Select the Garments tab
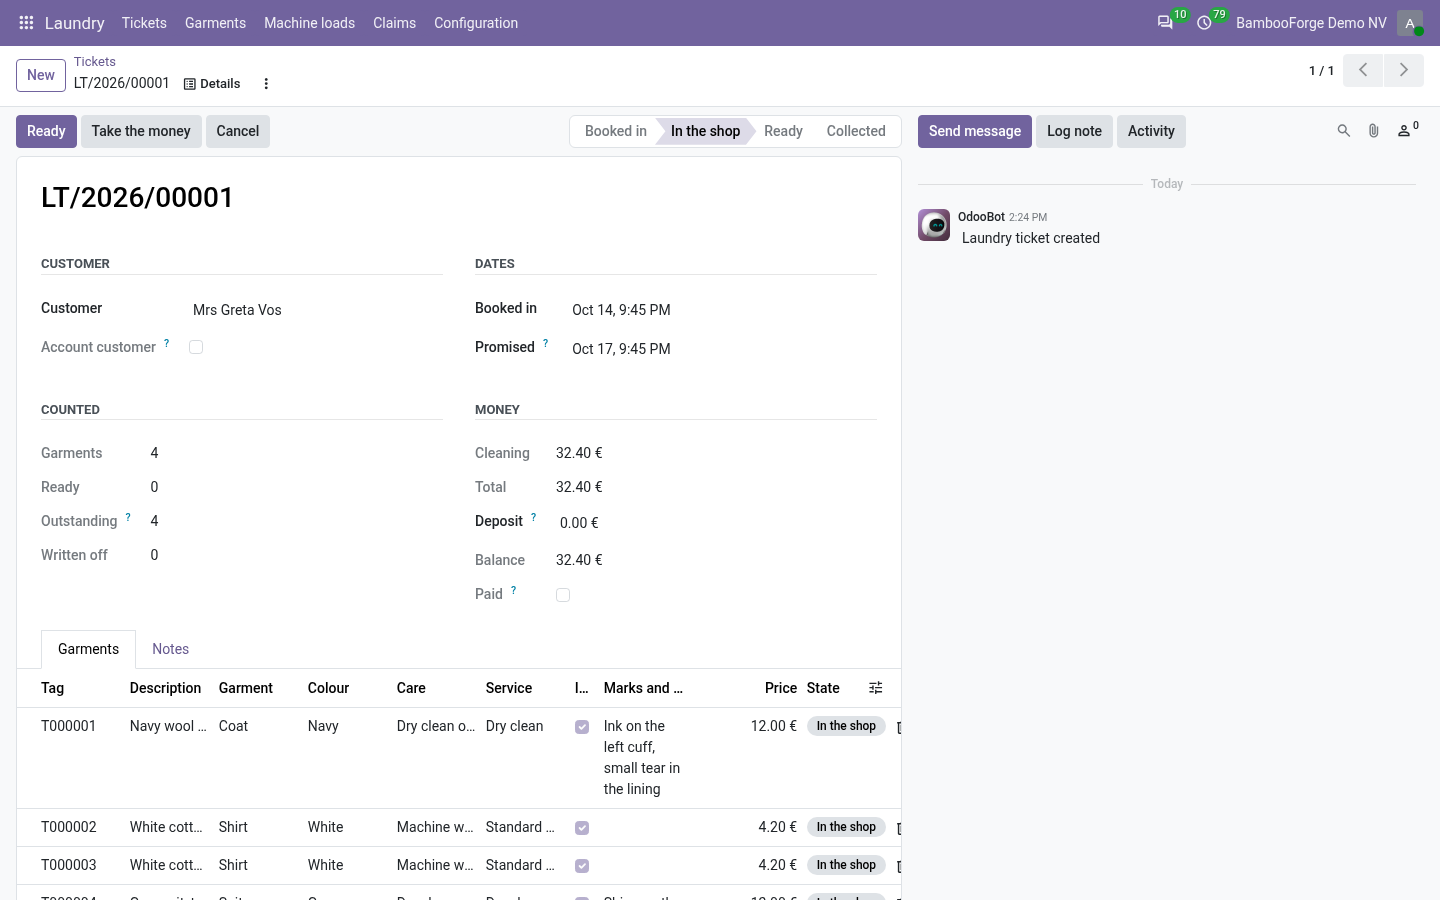Viewport: 1440px width, 900px height. point(88,649)
